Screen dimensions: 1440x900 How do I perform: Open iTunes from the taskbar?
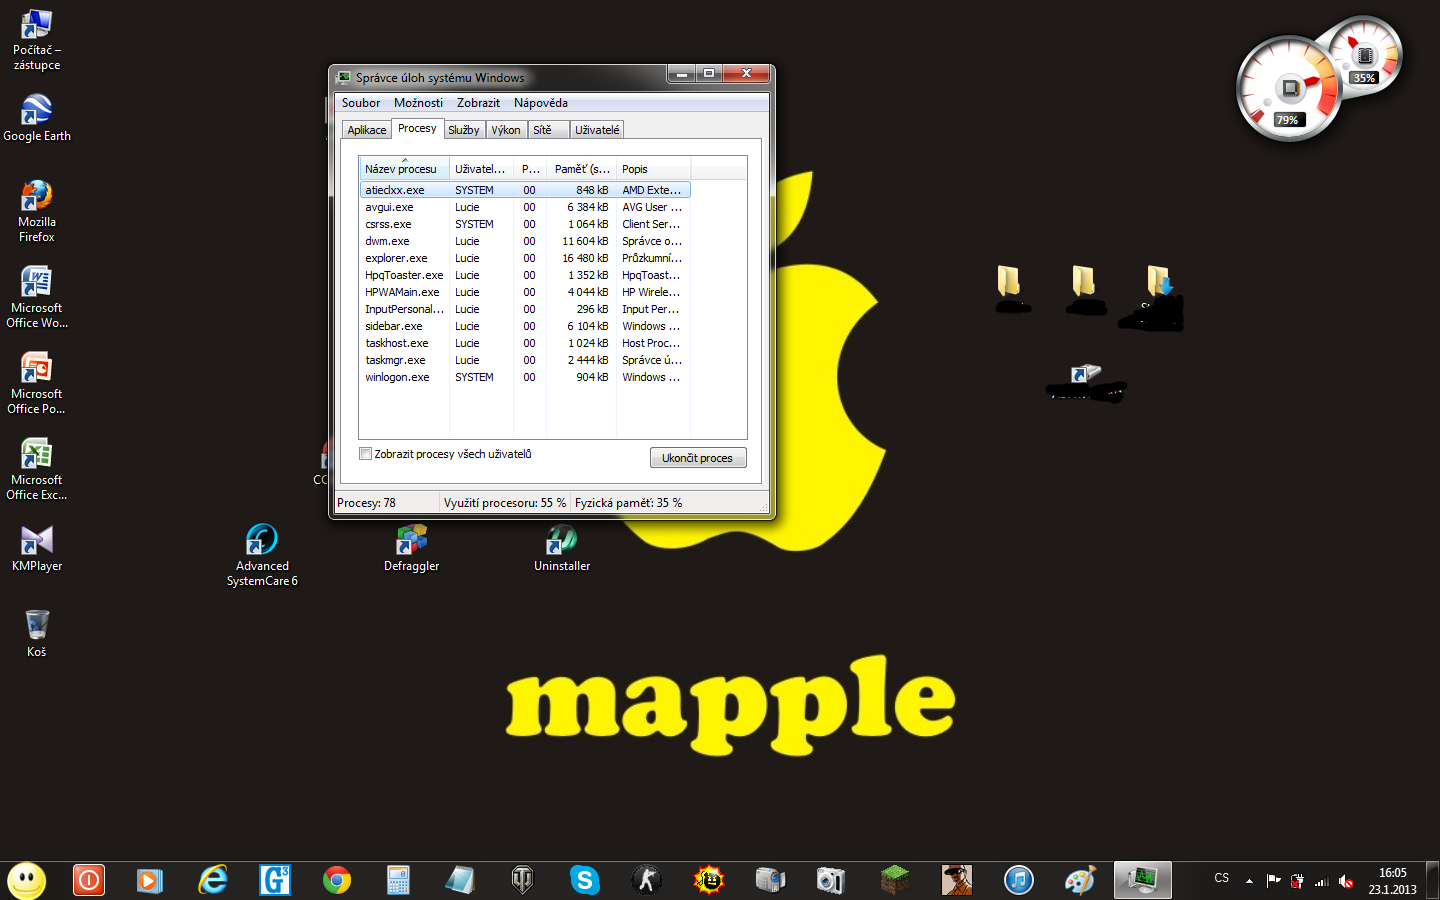(1019, 880)
